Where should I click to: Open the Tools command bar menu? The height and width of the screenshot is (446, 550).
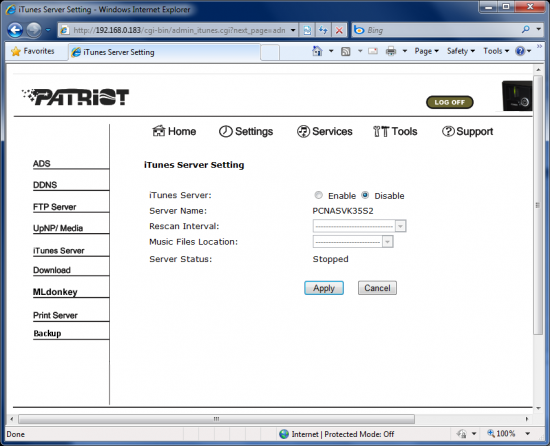(x=496, y=51)
